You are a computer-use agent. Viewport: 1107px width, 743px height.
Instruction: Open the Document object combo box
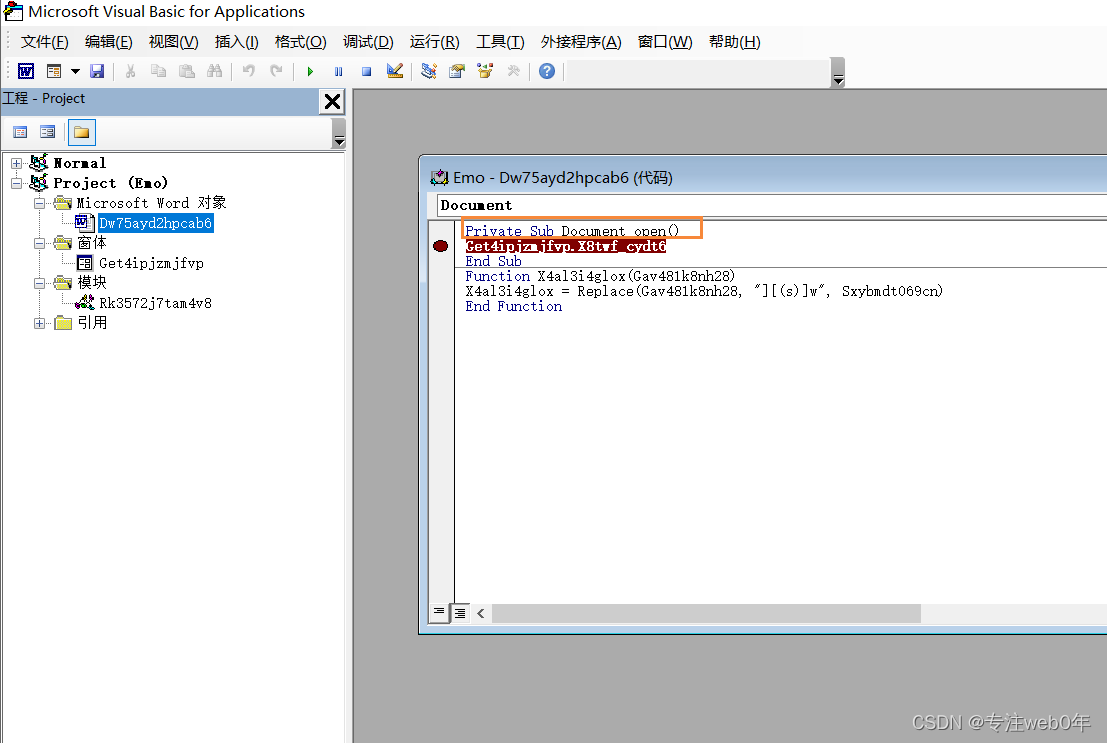point(772,206)
